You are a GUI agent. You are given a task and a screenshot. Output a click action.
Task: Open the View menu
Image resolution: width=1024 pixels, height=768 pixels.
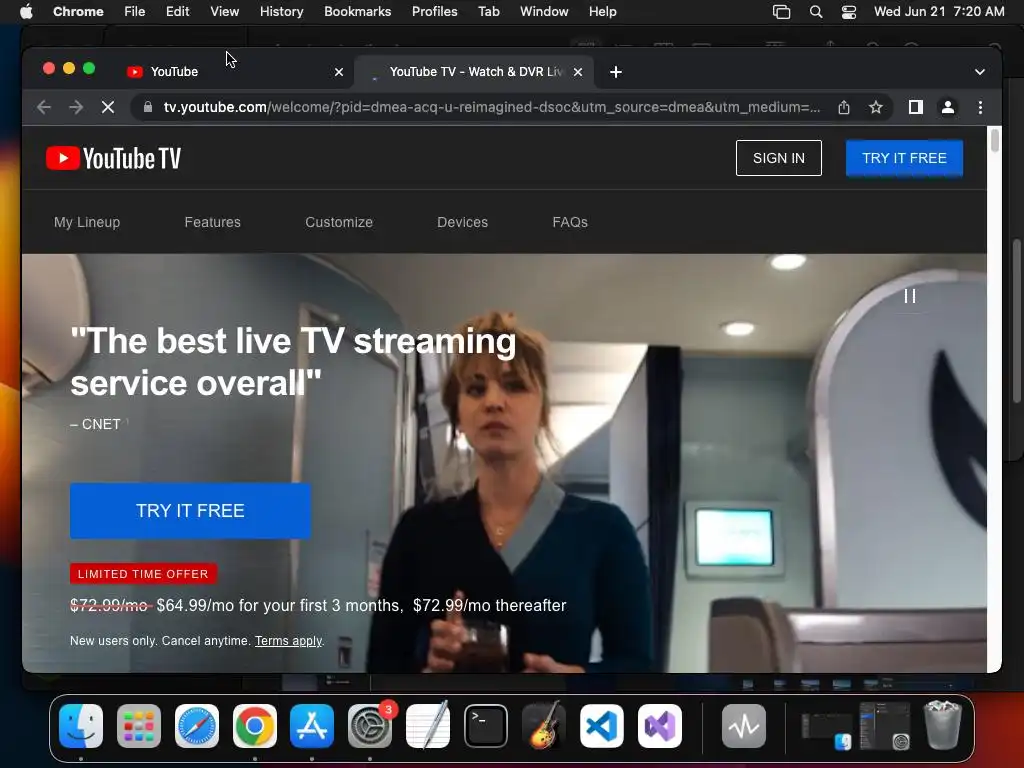[224, 12]
